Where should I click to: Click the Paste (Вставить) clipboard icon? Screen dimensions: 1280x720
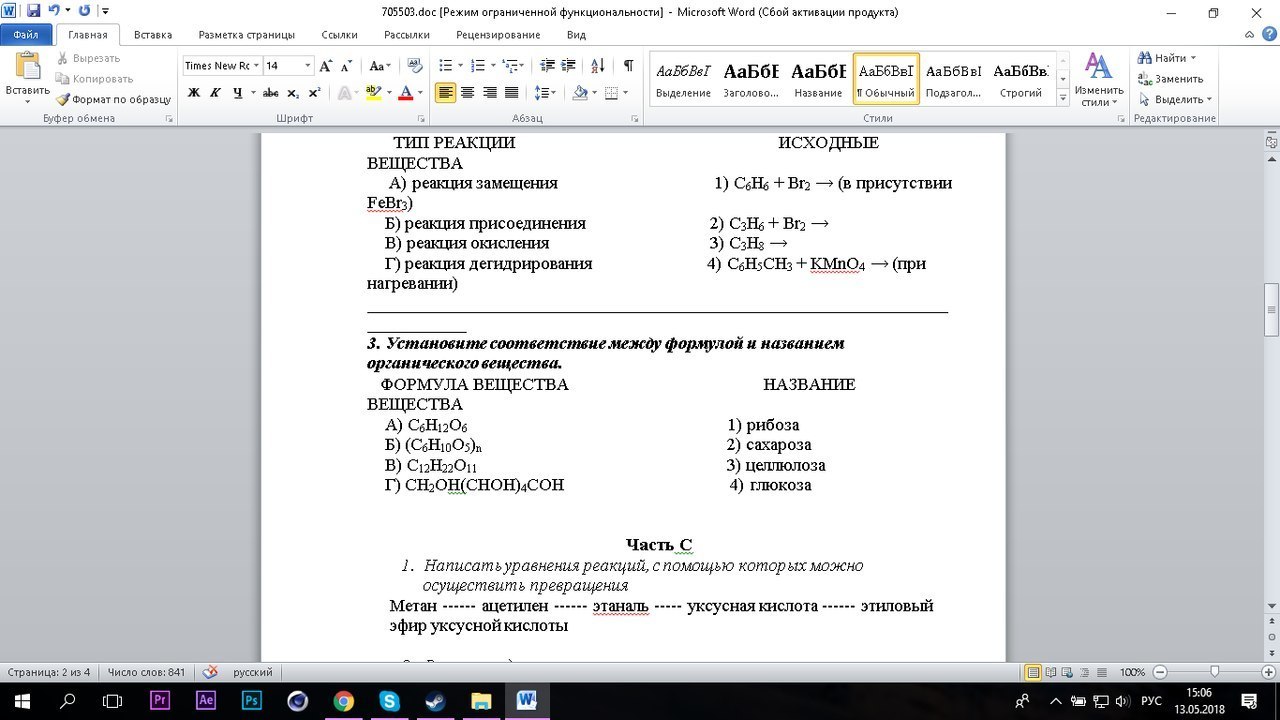pyautogui.click(x=27, y=68)
